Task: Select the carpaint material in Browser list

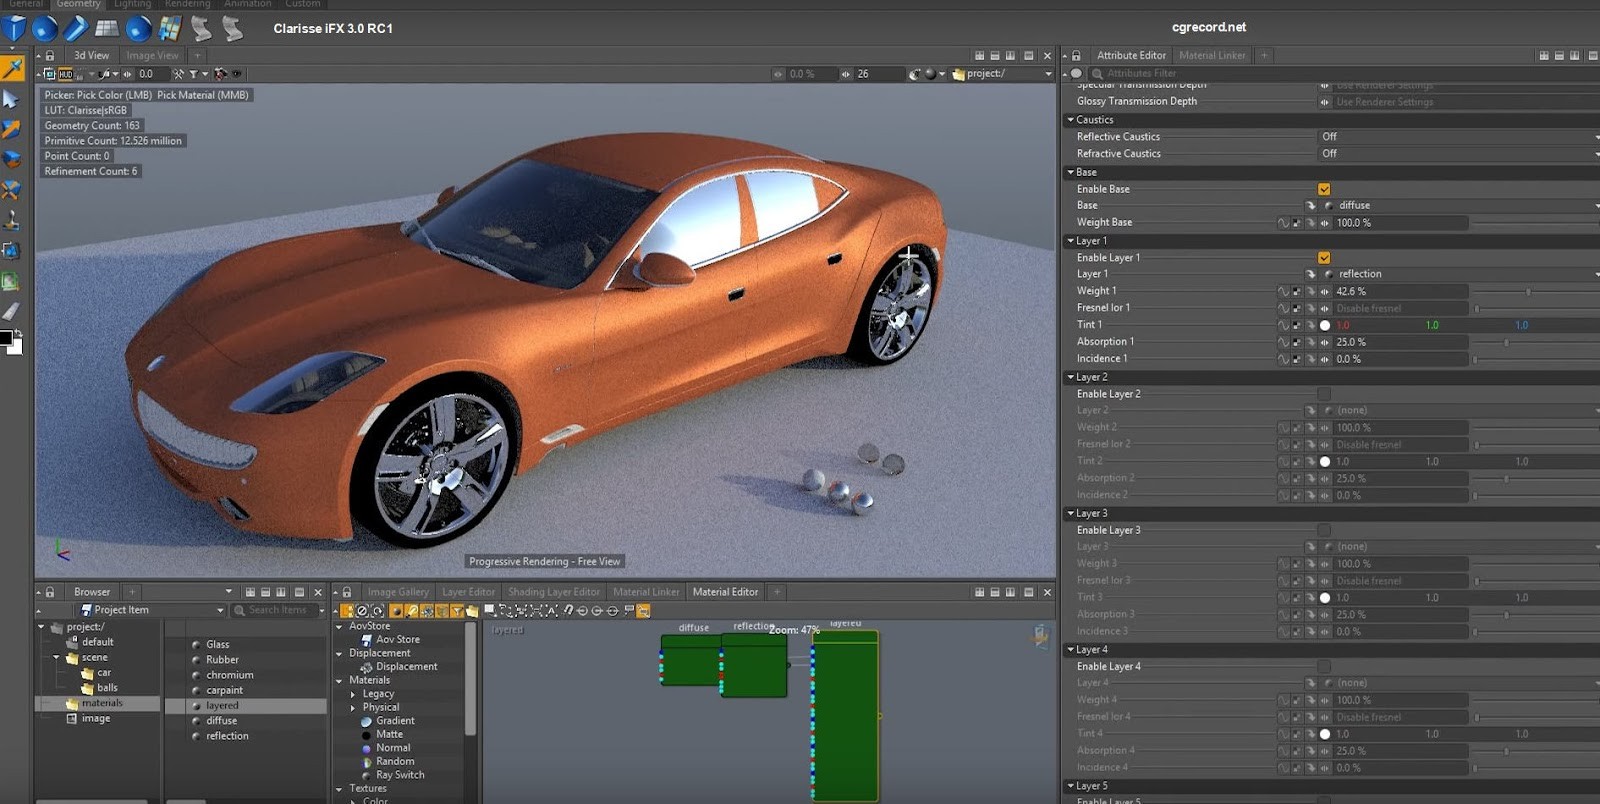Action: coord(224,691)
